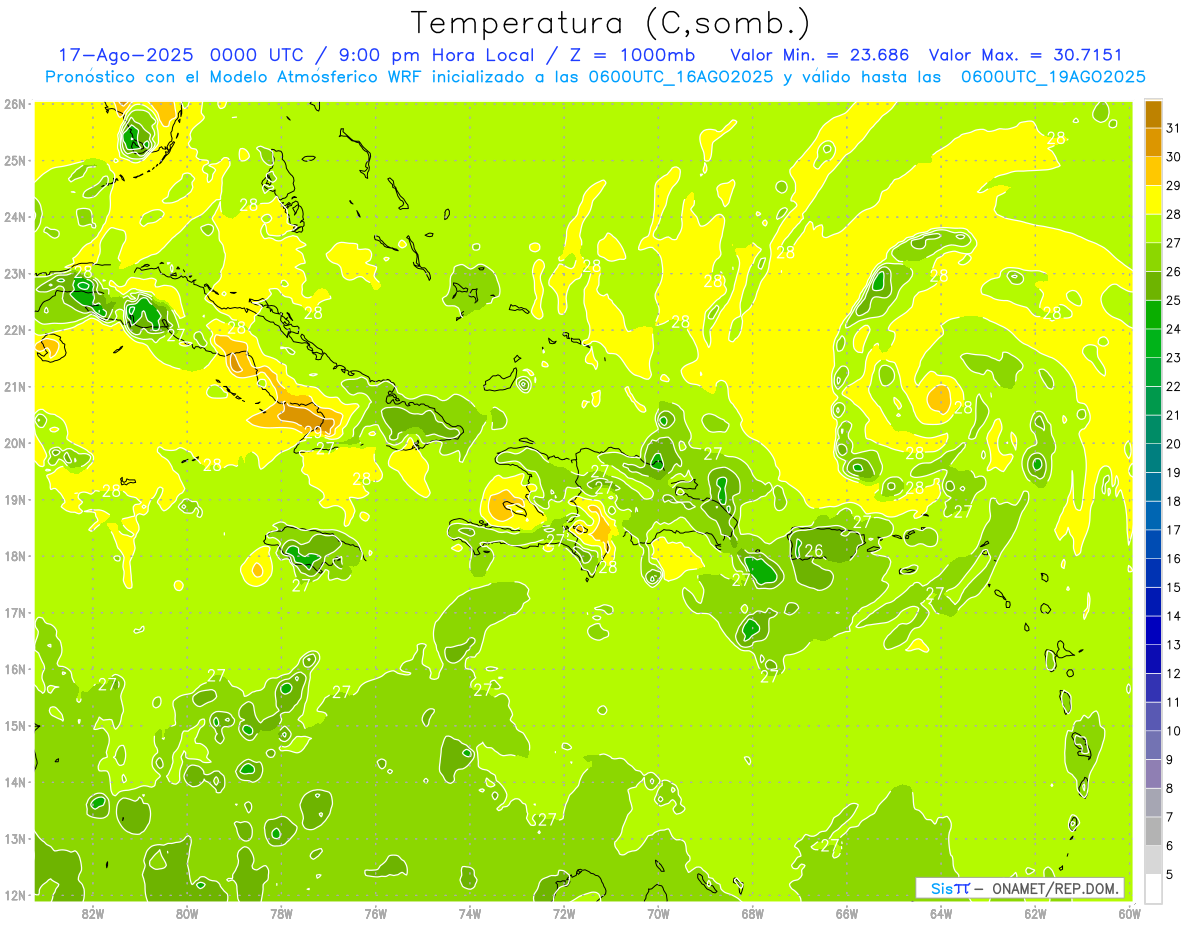Click the '24N' latitude axis label
The image size is (1200, 927).
15,217
